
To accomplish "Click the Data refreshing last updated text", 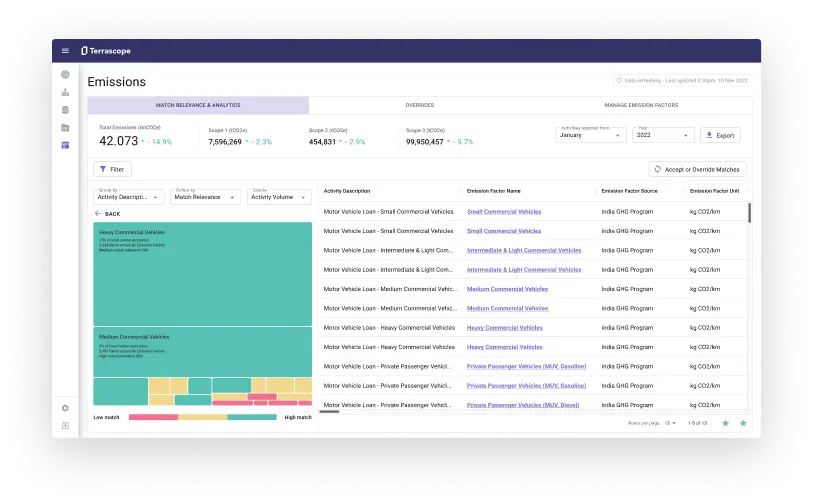I will pos(686,80).
